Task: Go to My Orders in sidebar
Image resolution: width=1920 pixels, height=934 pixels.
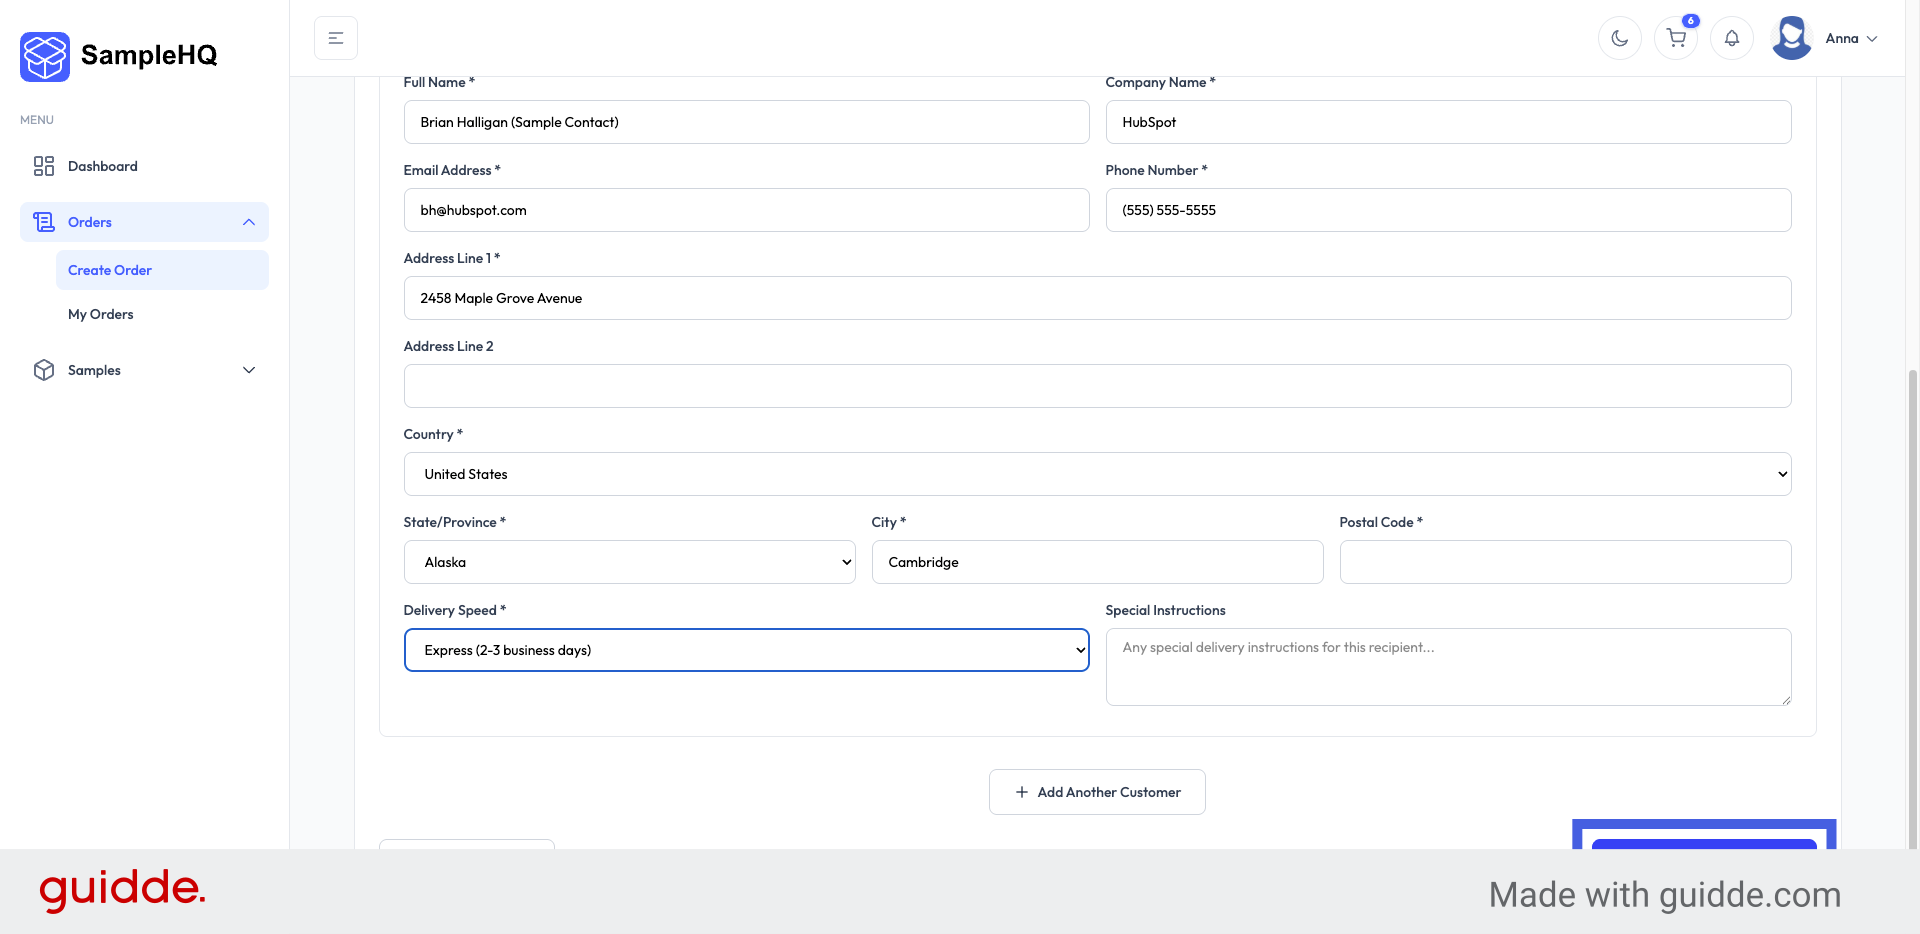Action: coord(101,314)
